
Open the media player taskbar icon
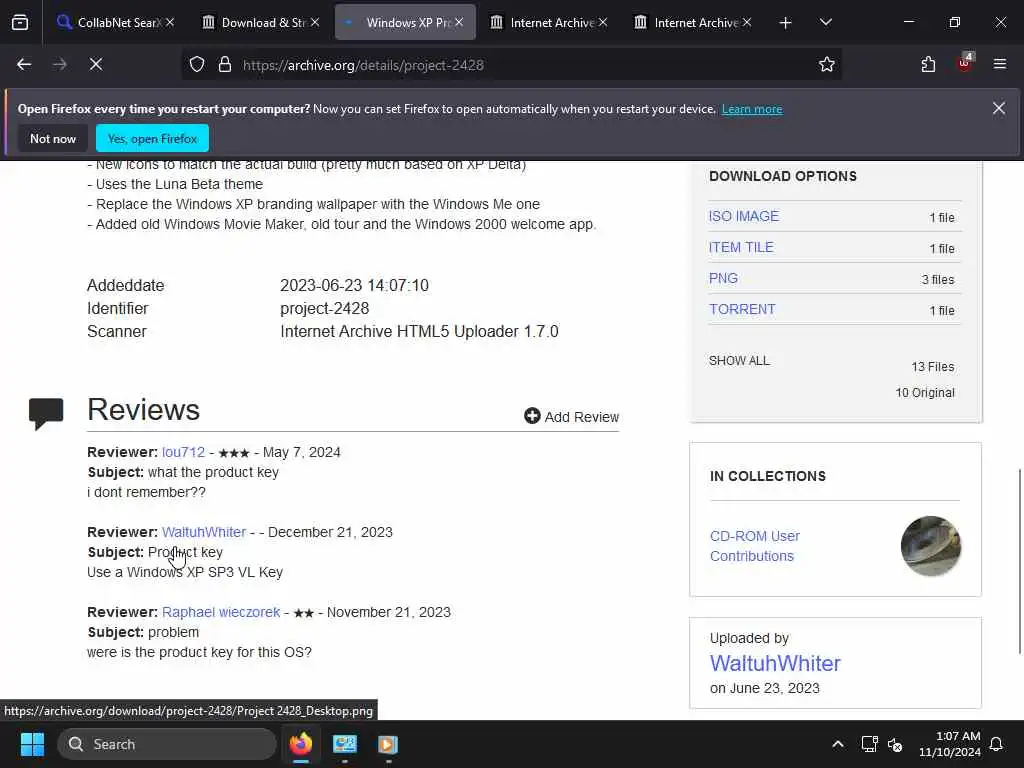388,744
